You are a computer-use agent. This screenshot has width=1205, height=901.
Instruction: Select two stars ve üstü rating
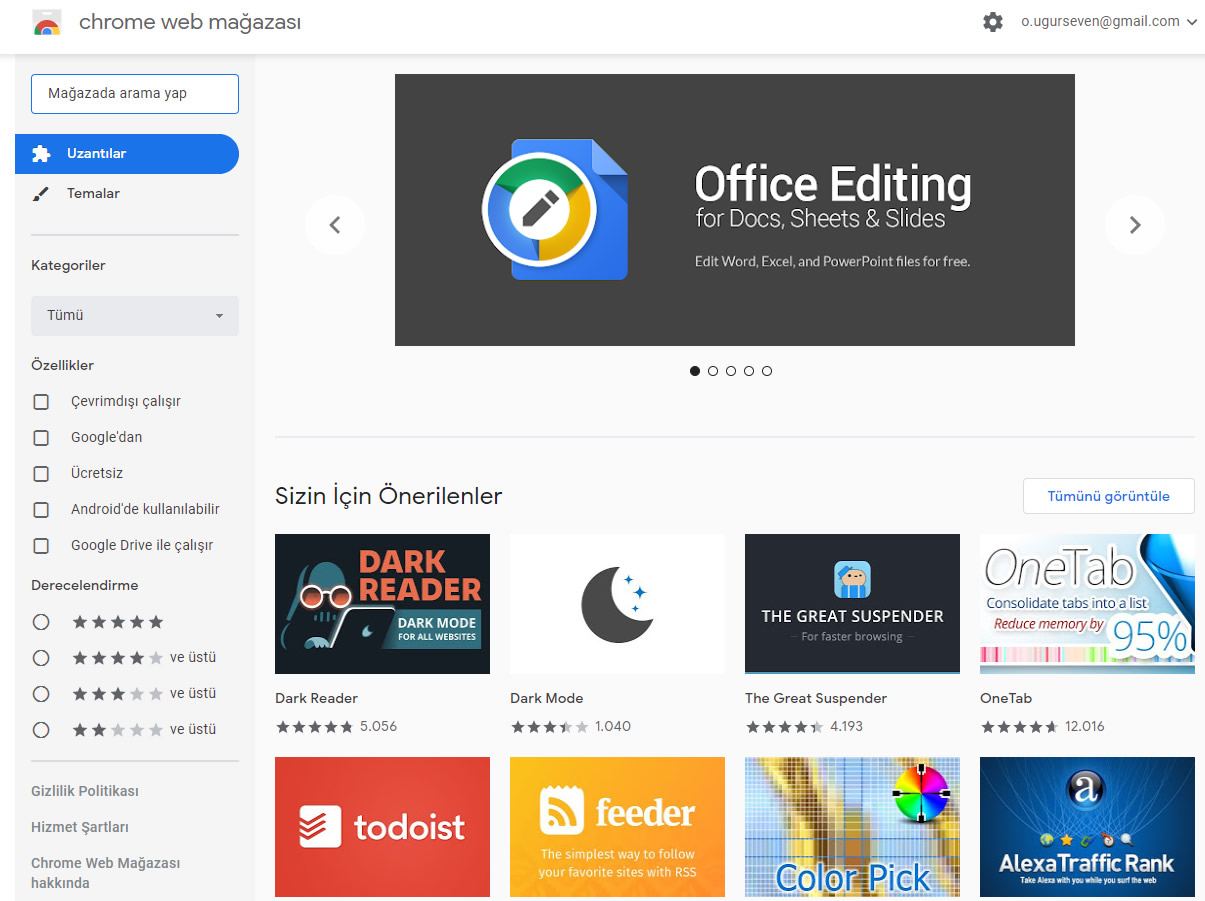[x=41, y=730]
